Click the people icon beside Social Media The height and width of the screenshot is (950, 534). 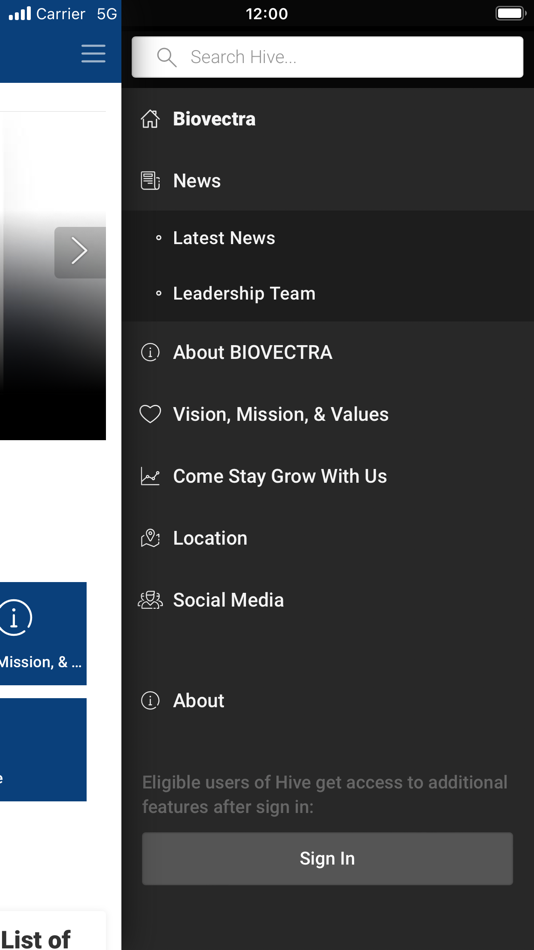tap(150, 600)
